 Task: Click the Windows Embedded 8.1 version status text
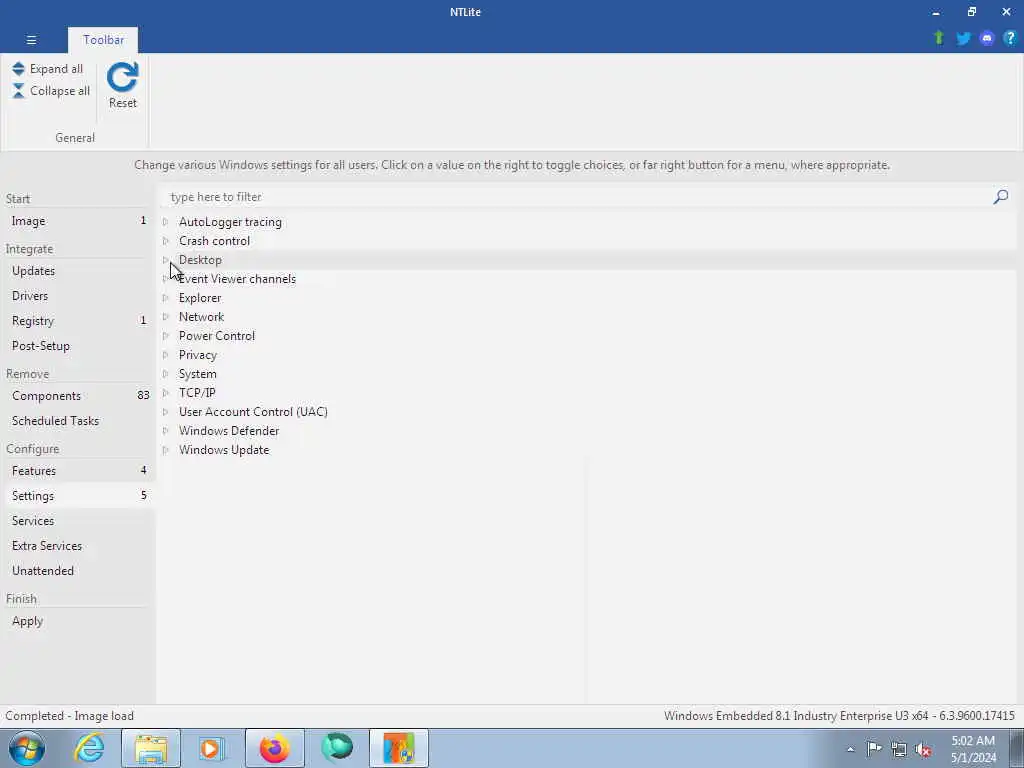pos(839,716)
